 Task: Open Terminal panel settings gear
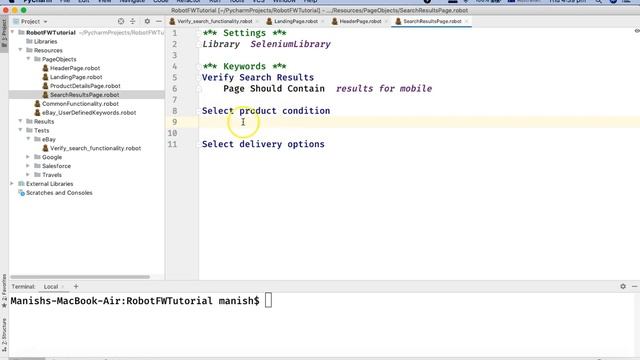point(623,287)
